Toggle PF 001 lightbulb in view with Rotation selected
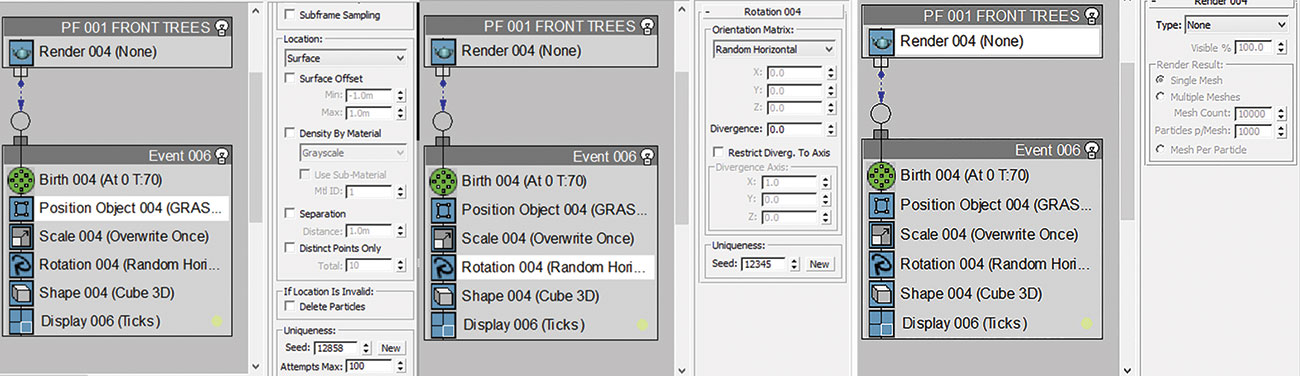 click(x=647, y=26)
